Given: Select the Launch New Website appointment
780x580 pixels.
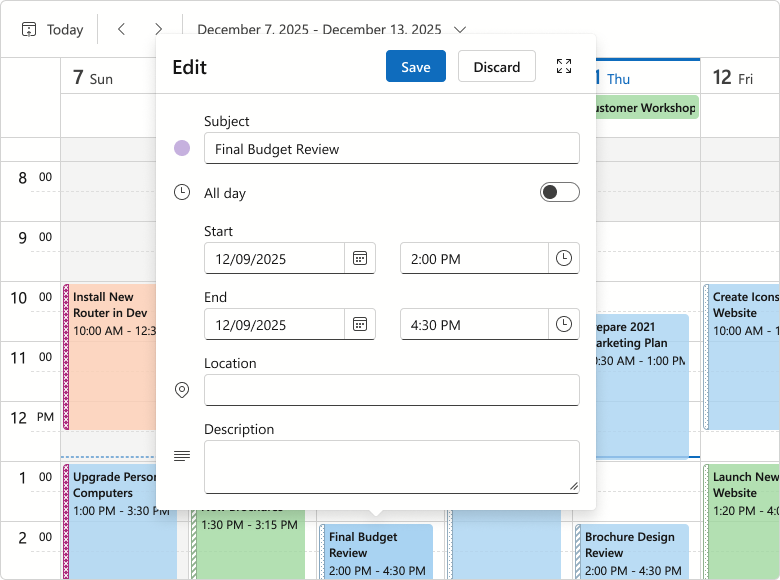Looking at the screenshot, I should [741, 522].
